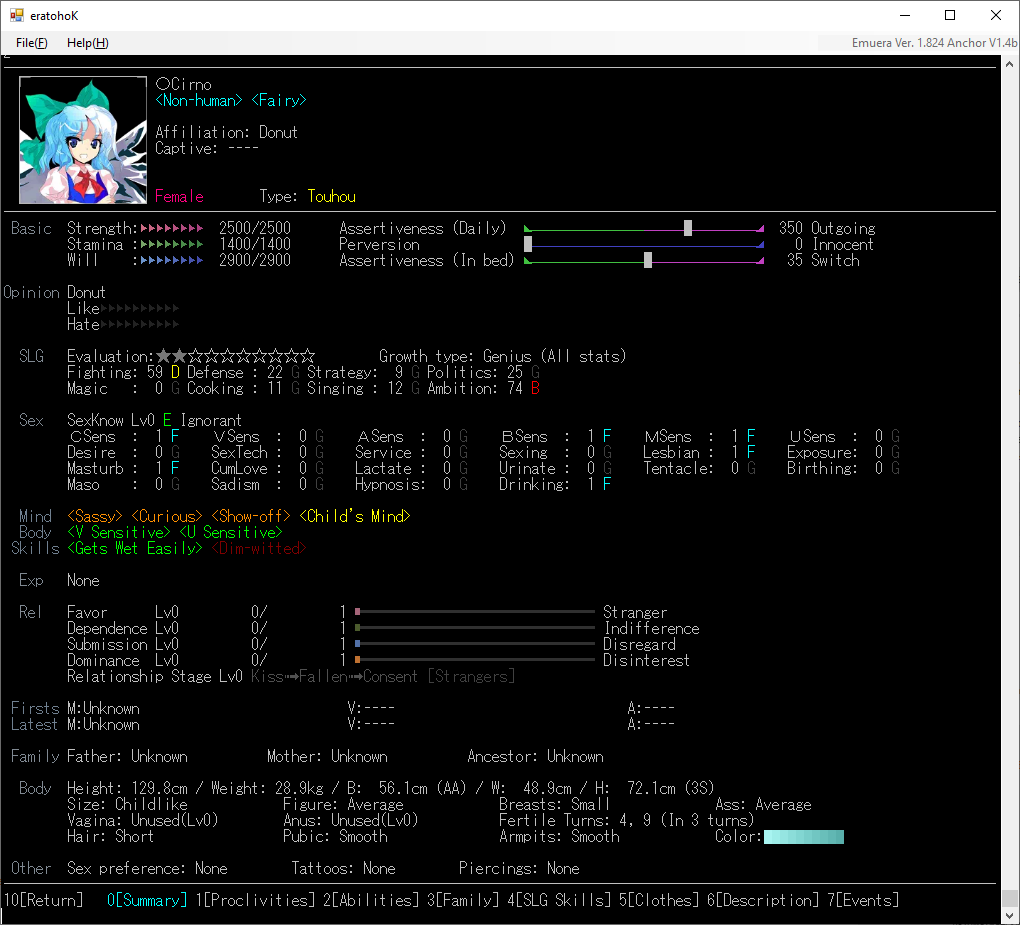Click the Submission relationship bar
1020x925 pixels.
point(475,644)
